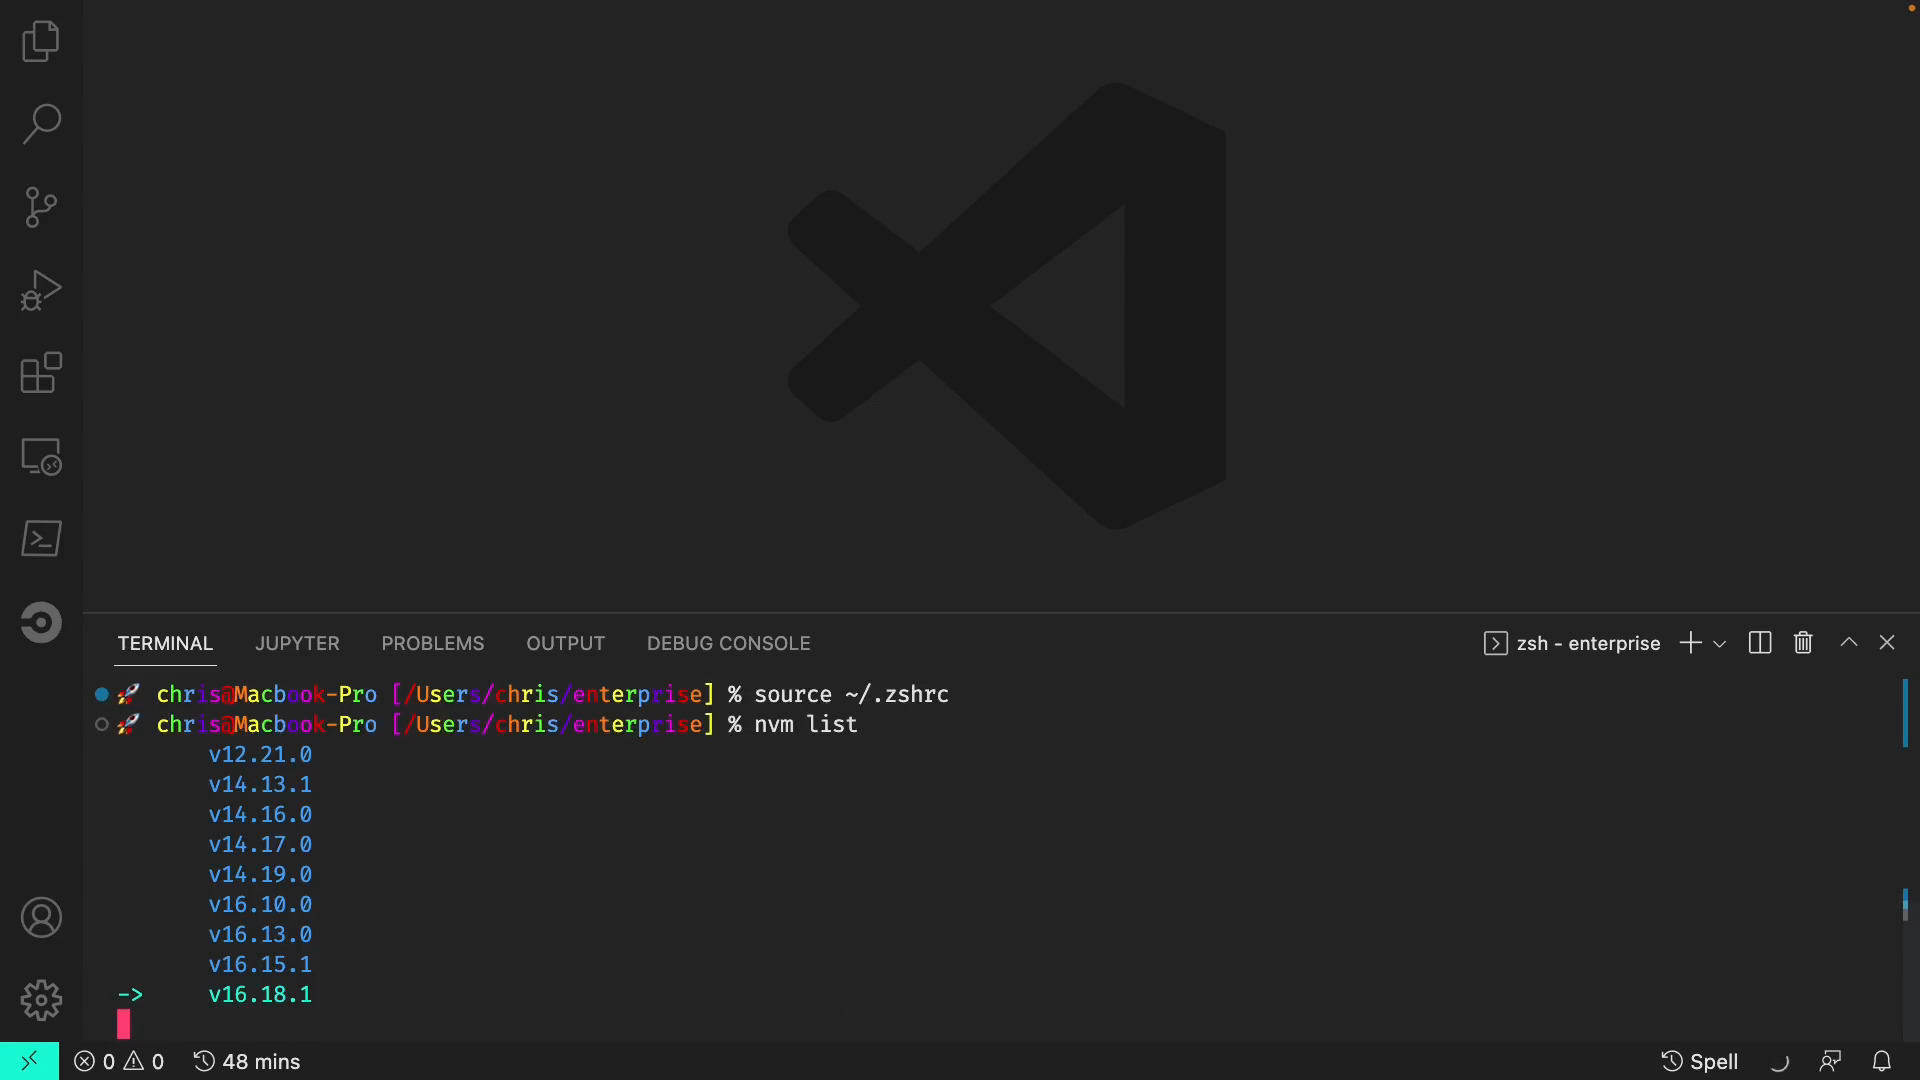The image size is (1920, 1080).
Task: Switch to the PROBLEMS tab
Action: (x=432, y=643)
